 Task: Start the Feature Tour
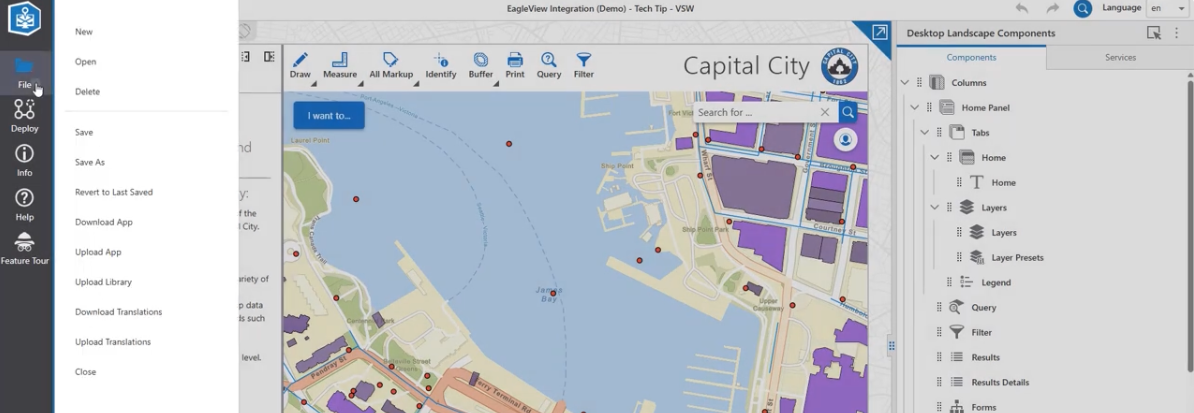point(24,248)
